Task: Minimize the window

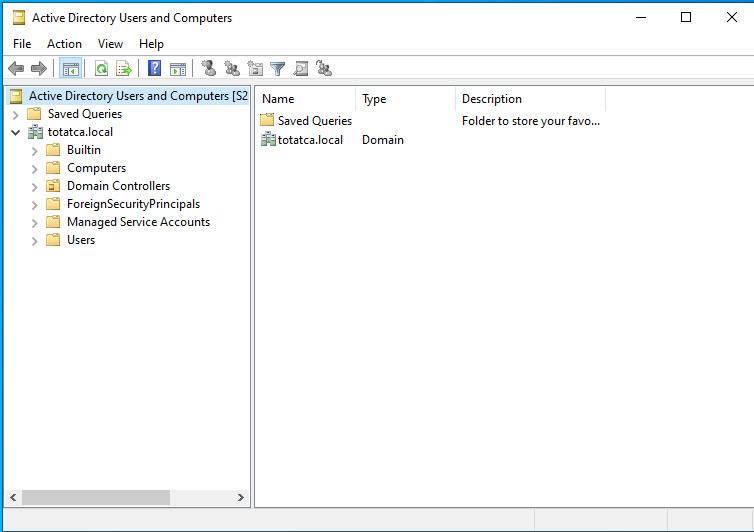Action: coord(641,18)
